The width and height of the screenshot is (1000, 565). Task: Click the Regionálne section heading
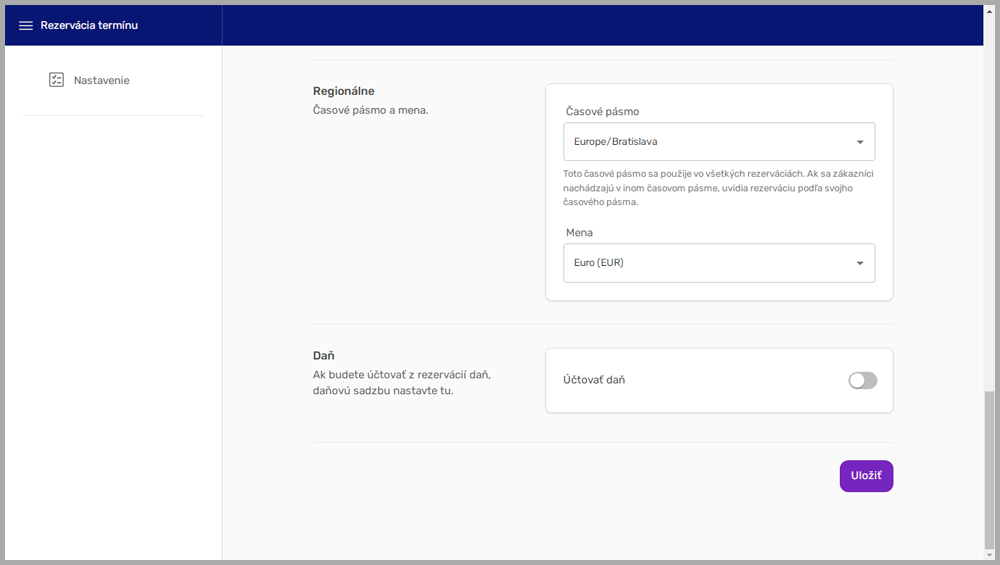click(x=343, y=91)
